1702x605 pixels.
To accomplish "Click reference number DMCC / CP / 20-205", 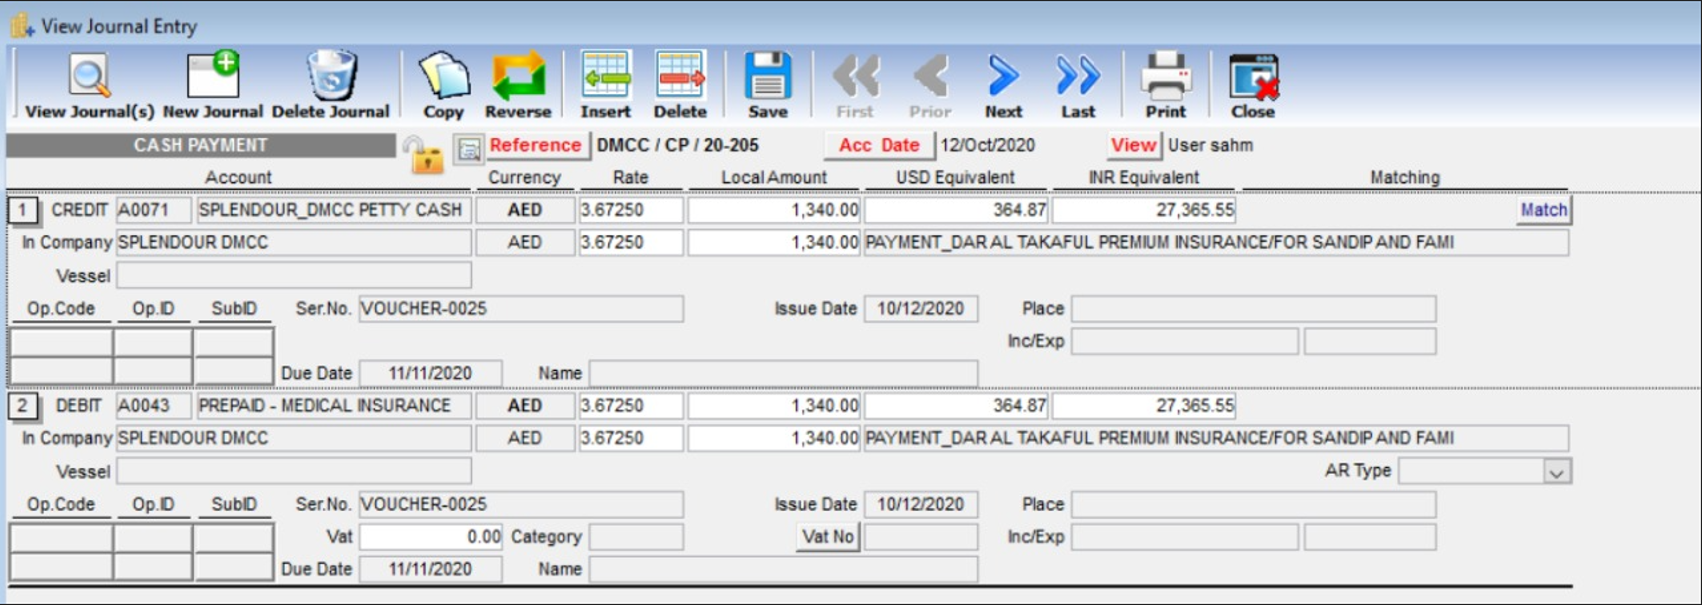I will [678, 145].
